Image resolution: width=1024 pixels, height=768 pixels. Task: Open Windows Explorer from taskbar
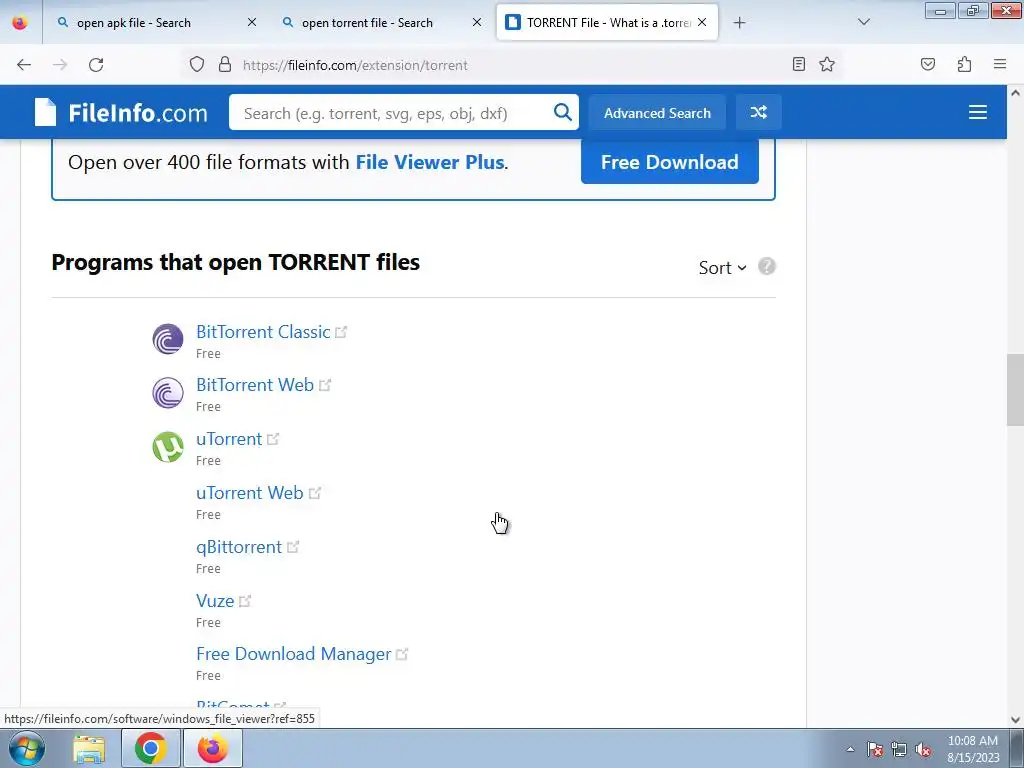click(89, 748)
